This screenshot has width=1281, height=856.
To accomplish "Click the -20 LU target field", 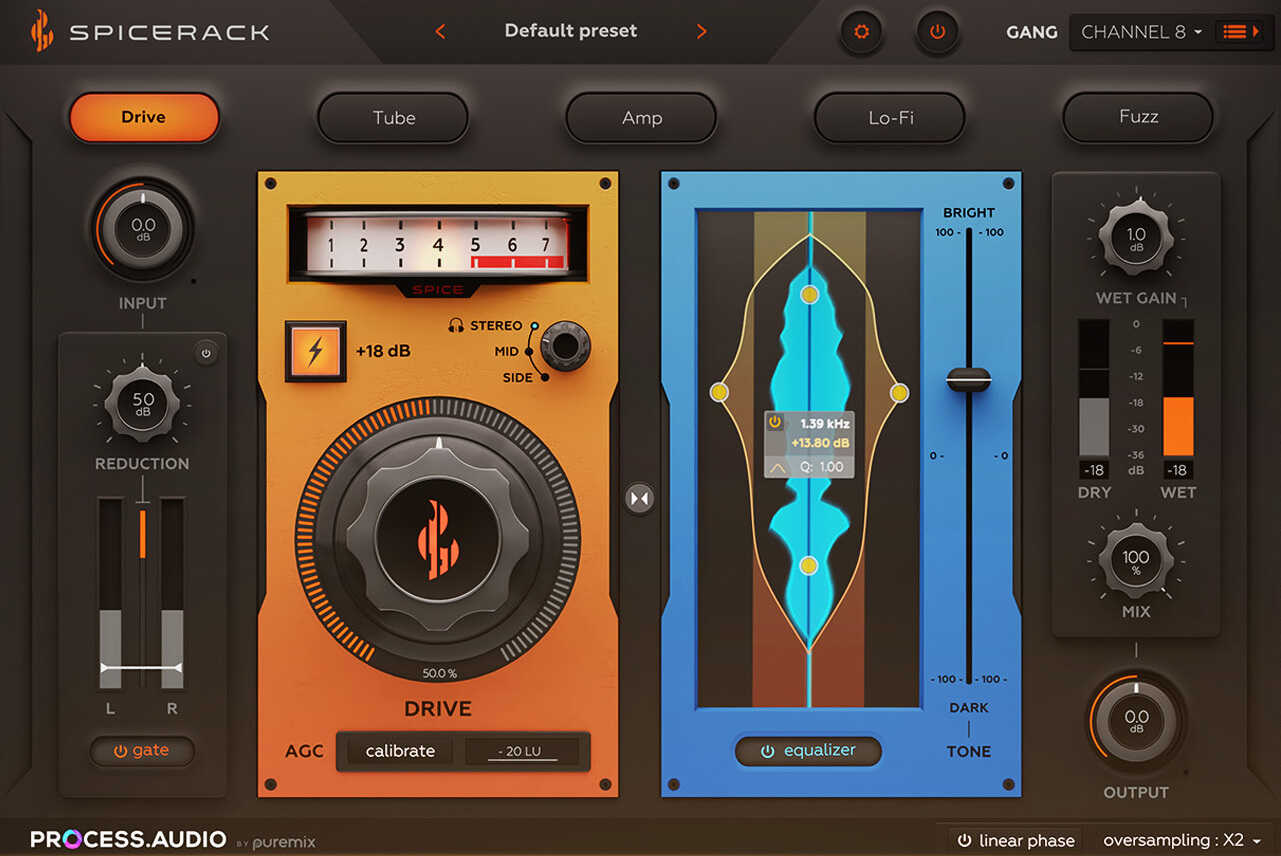I will coord(524,751).
